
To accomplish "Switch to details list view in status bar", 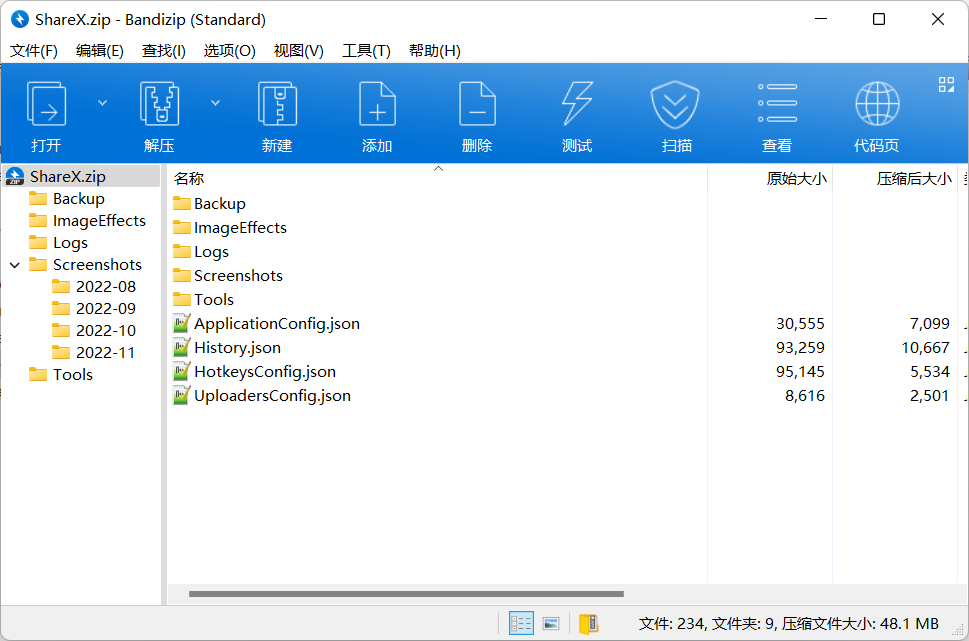I will (521, 623).
